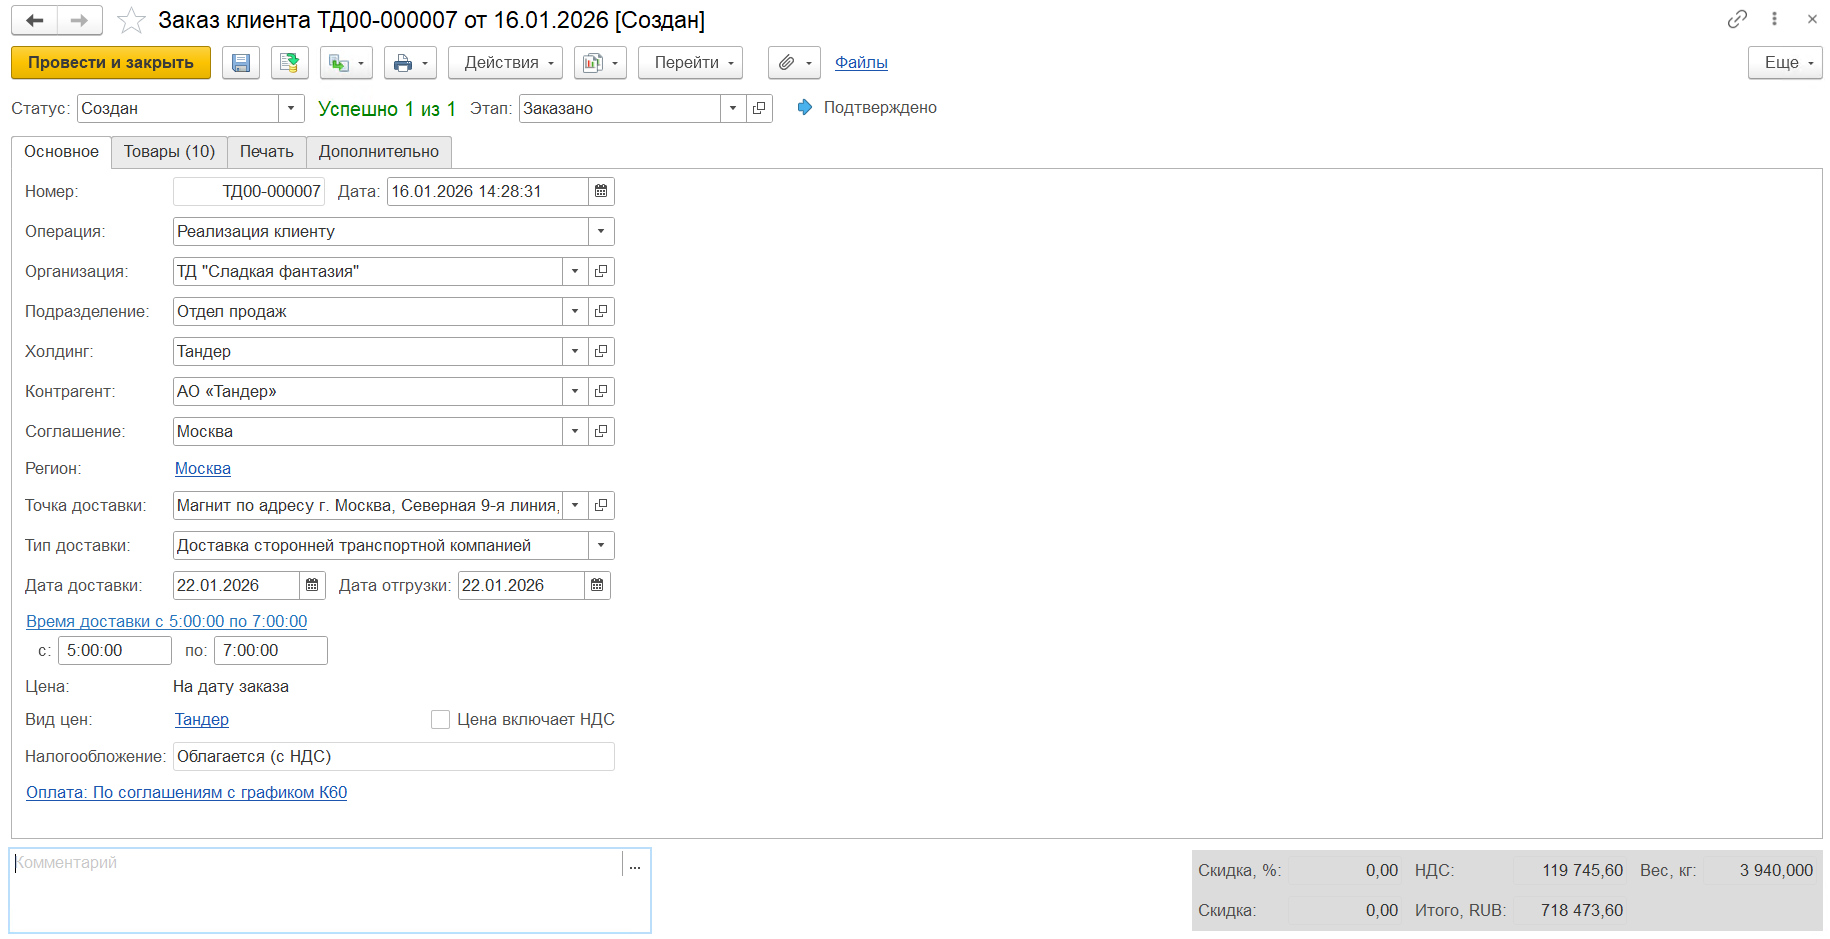Viewport: 1830px width, 939px height.
Task: Open the Действия menu
Action: click(505, 63)
